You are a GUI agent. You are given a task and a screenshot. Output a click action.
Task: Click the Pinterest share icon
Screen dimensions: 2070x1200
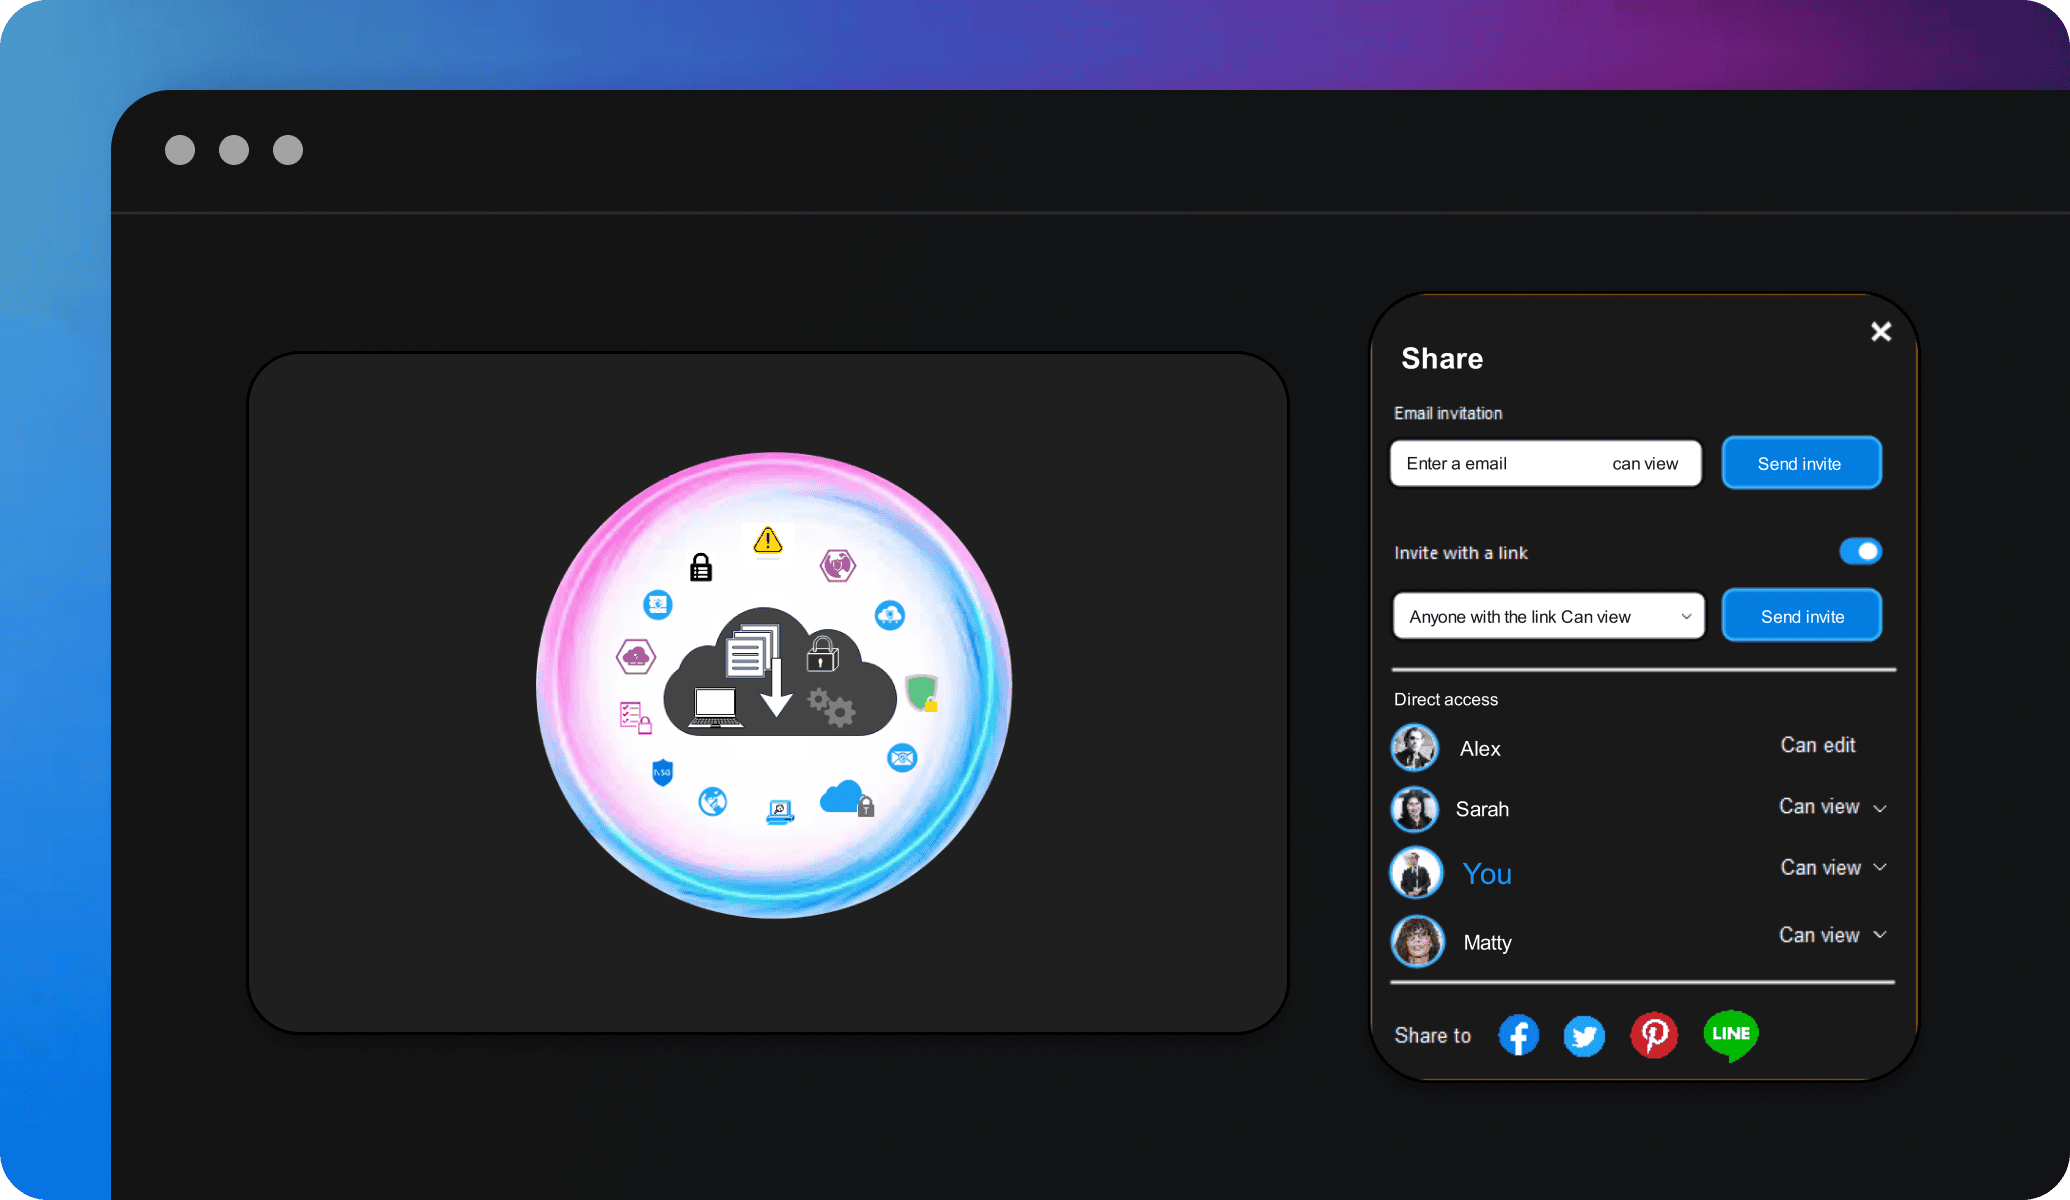1654,1033
